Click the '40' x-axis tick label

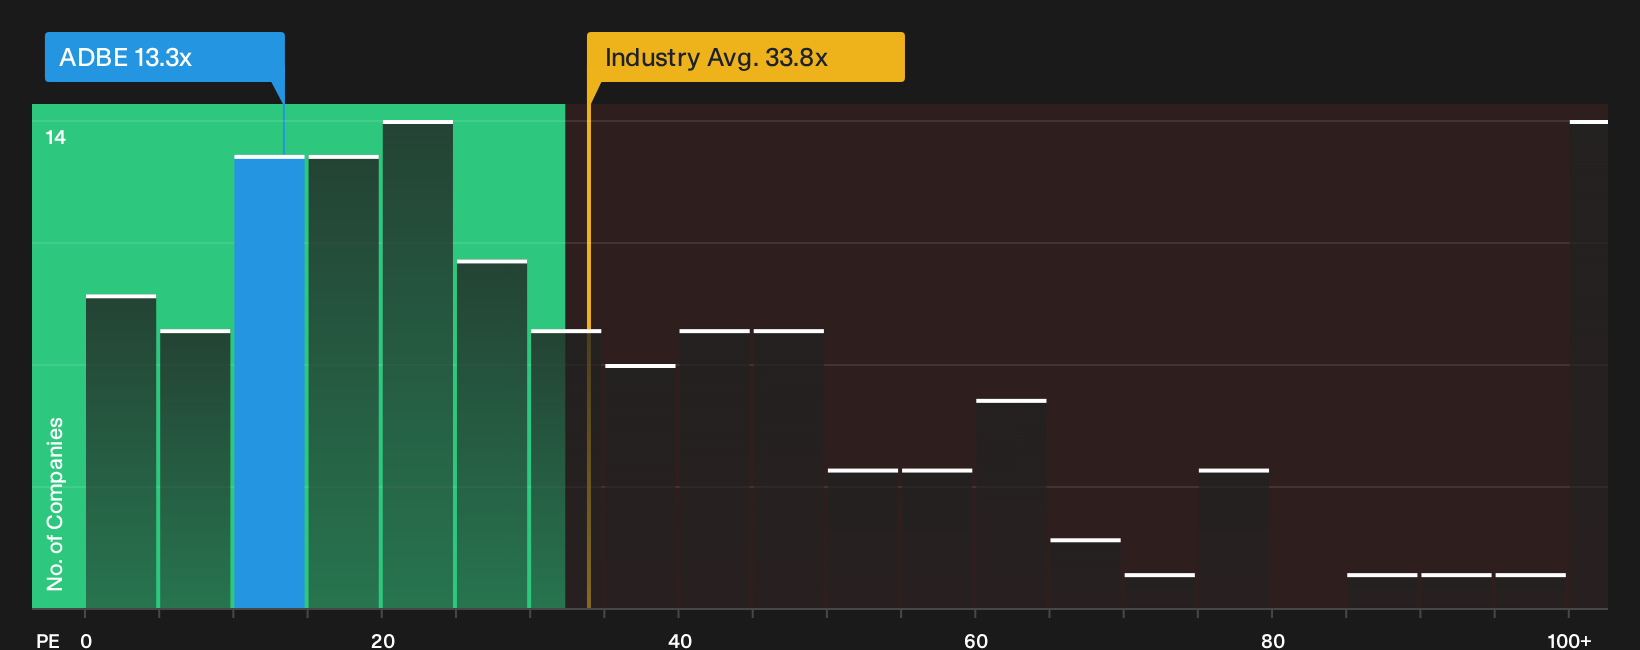[x=680, y=641]
